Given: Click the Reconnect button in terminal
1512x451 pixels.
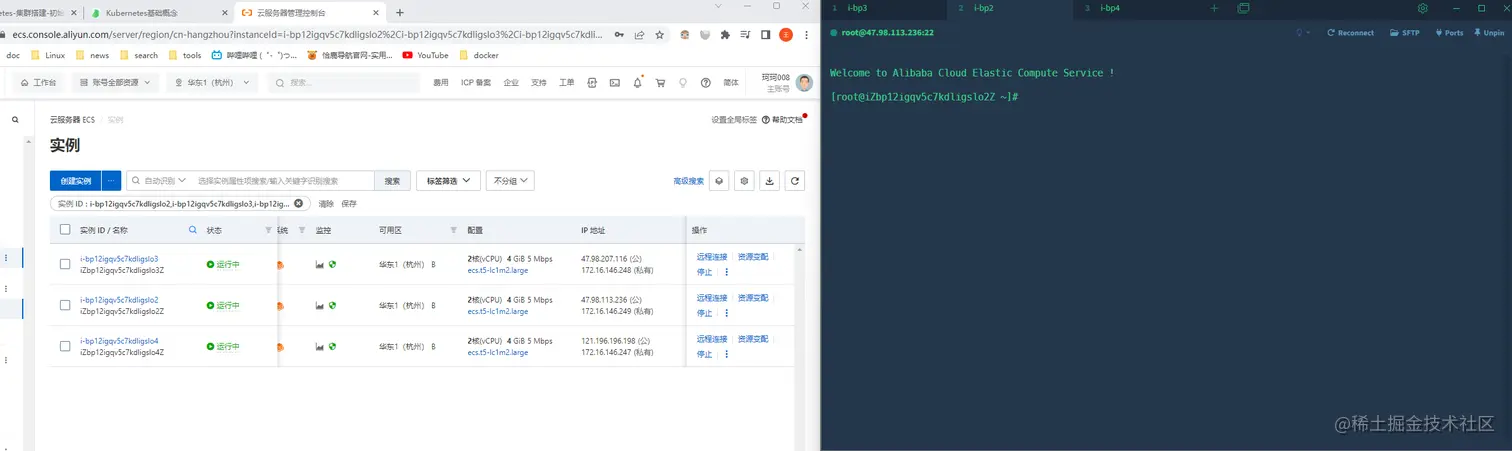Looking at the screenshot, I should click(x=1350, y=33).
